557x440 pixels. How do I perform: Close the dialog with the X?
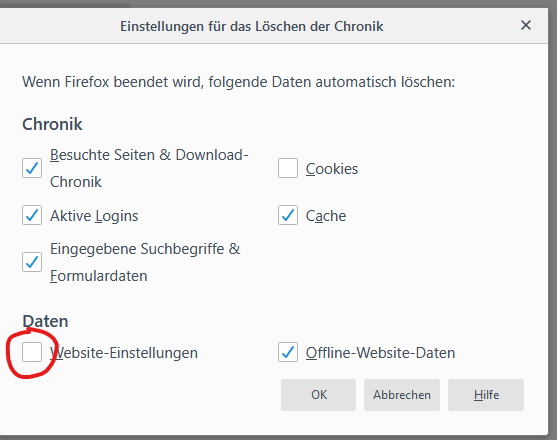526,25
